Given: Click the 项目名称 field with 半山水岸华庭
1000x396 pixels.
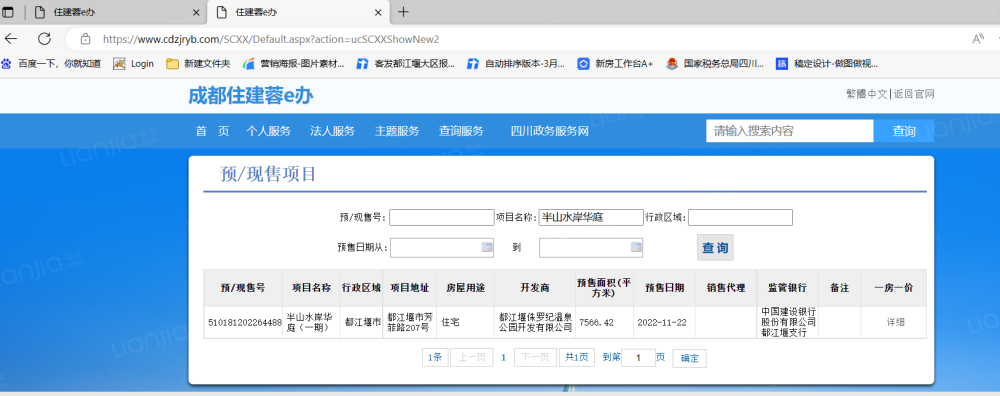Looking at the screenshot, I should click(x=591, y=217).
